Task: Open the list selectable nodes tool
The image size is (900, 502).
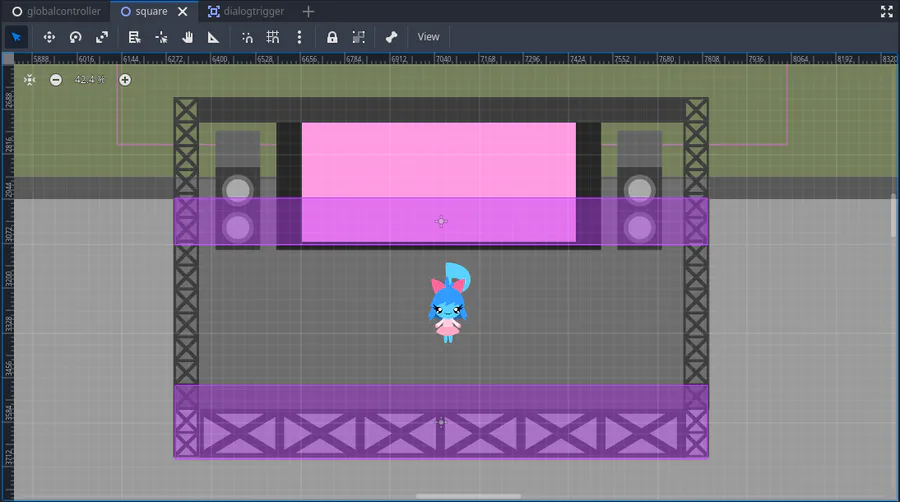Action: tap(134, 37)
